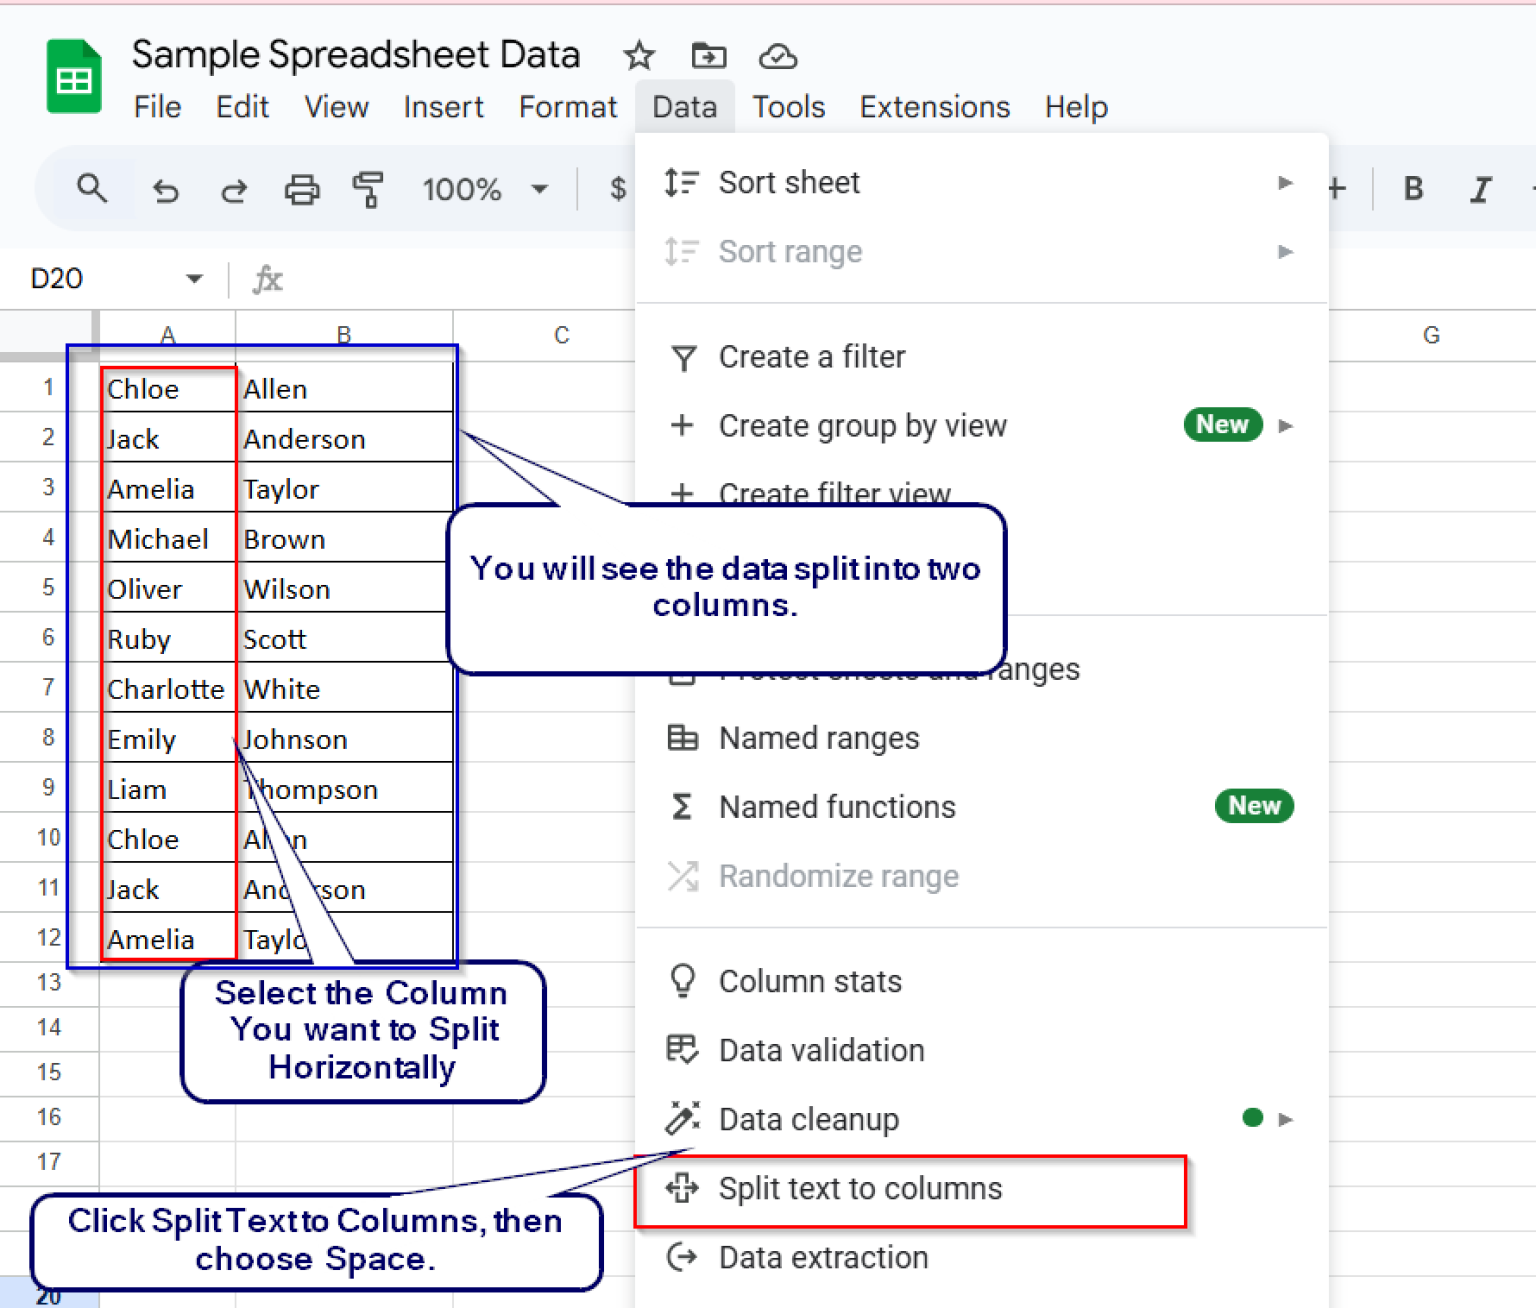
Task: Open Column stats
Action: 810,981
